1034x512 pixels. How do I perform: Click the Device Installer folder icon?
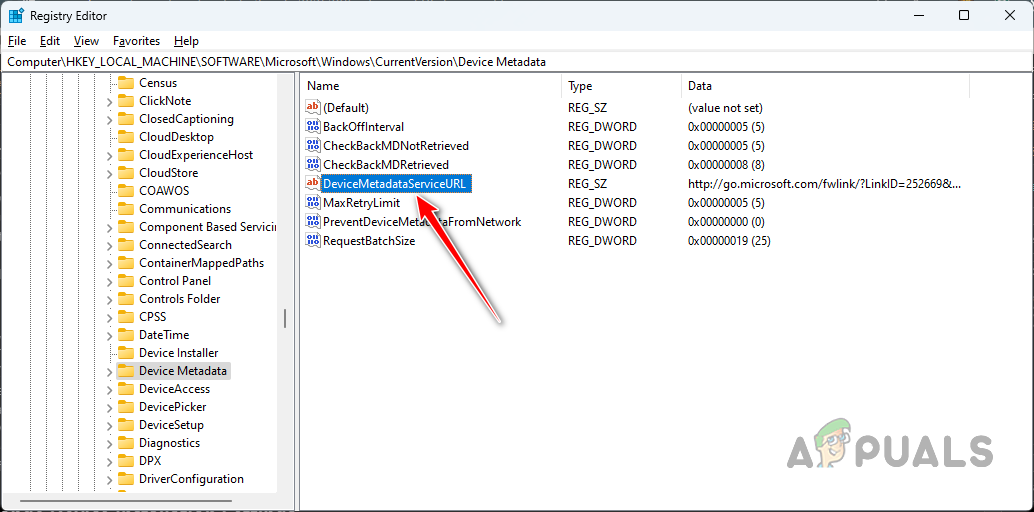tap(126, 353)
